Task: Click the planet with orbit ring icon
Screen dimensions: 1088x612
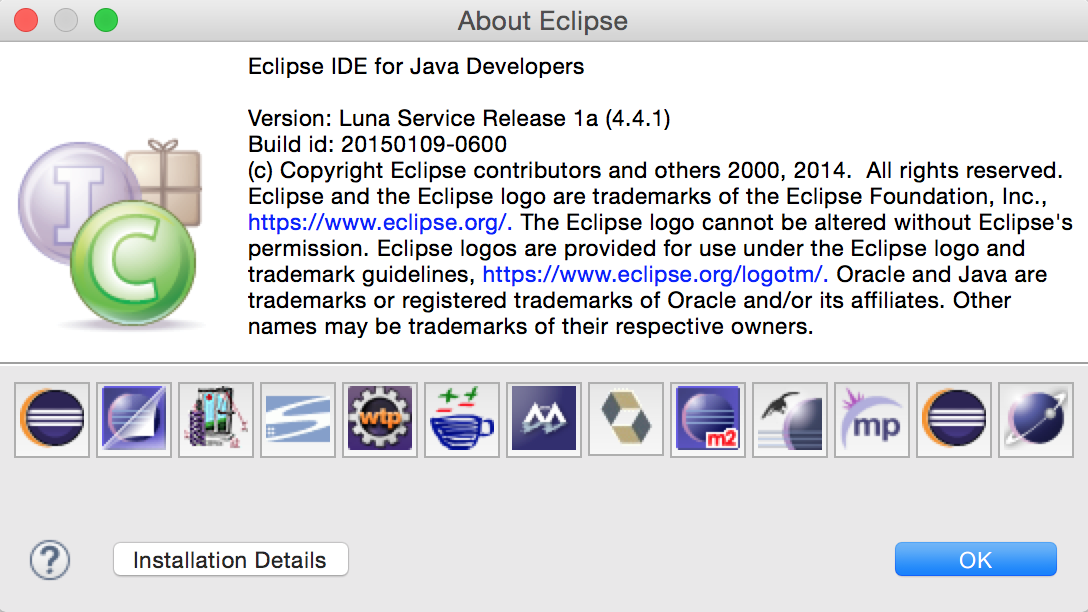Action: pyautogui.click(x=1036, y=420)
